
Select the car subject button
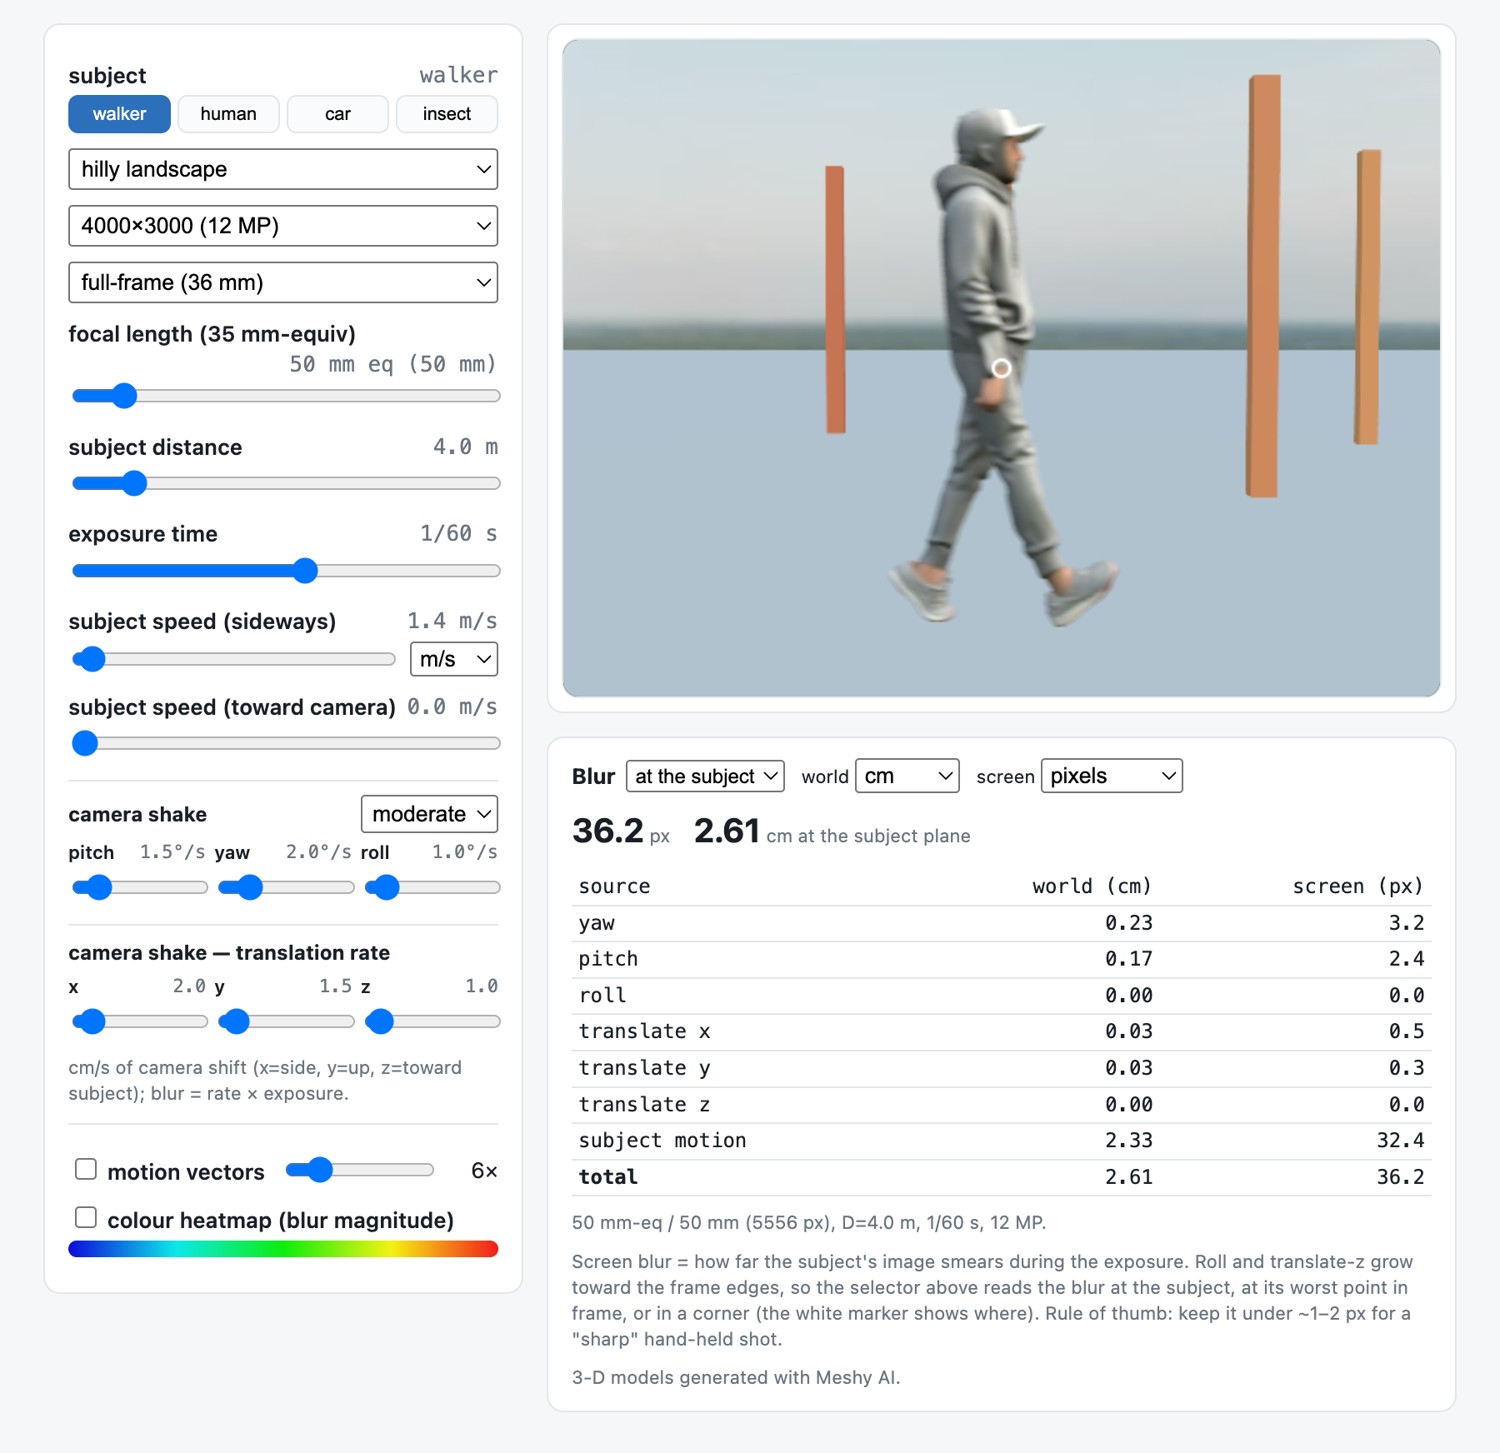tap(338, 114)
